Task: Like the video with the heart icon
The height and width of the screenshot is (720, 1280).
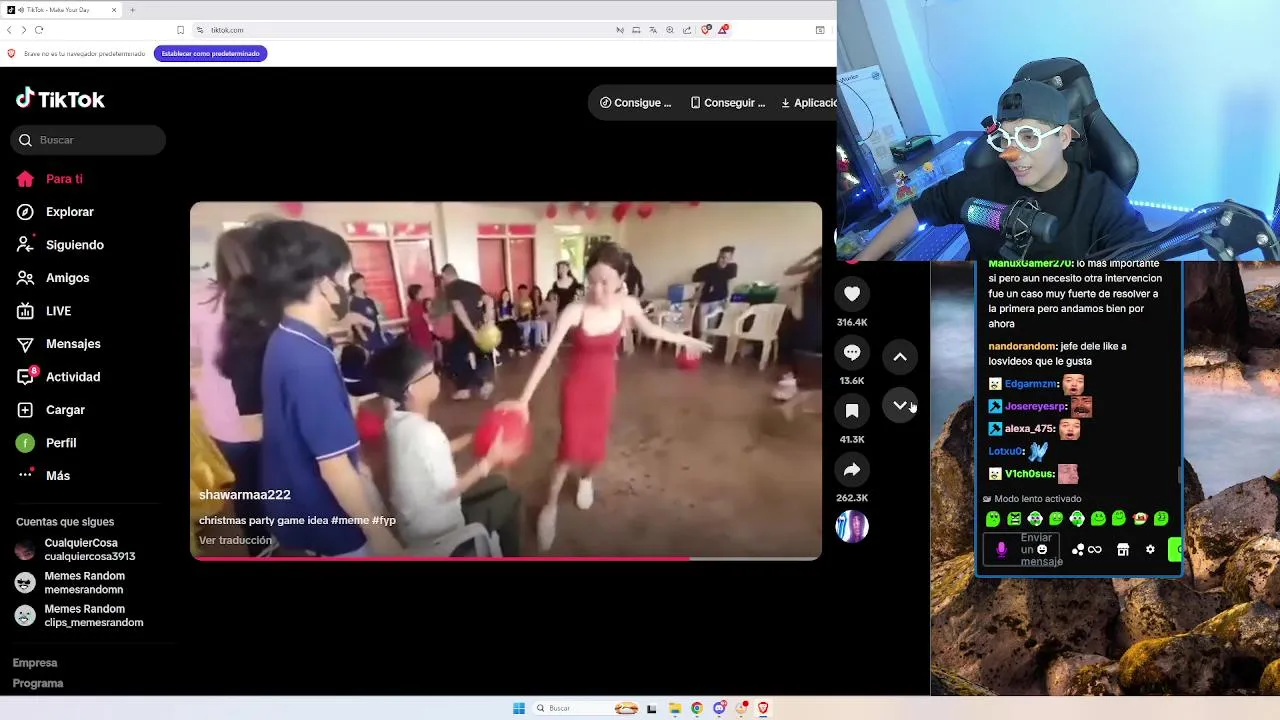Action: 852,294
